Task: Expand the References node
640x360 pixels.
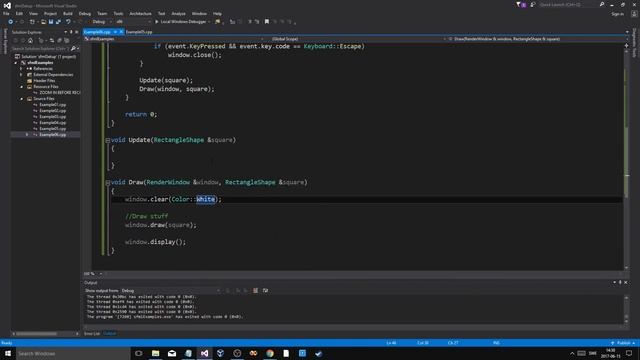Action: tap(22, 69)
